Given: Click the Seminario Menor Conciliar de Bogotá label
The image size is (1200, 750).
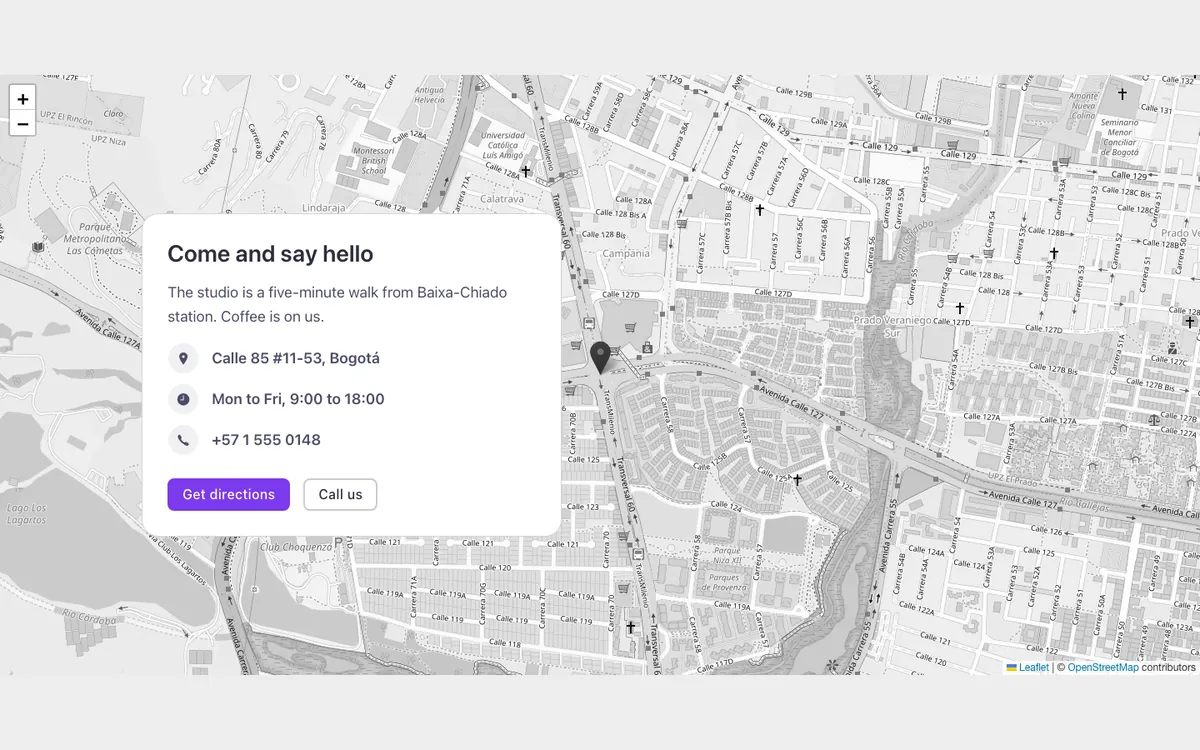Looking at the screenshot, I should pos(1120,137).
